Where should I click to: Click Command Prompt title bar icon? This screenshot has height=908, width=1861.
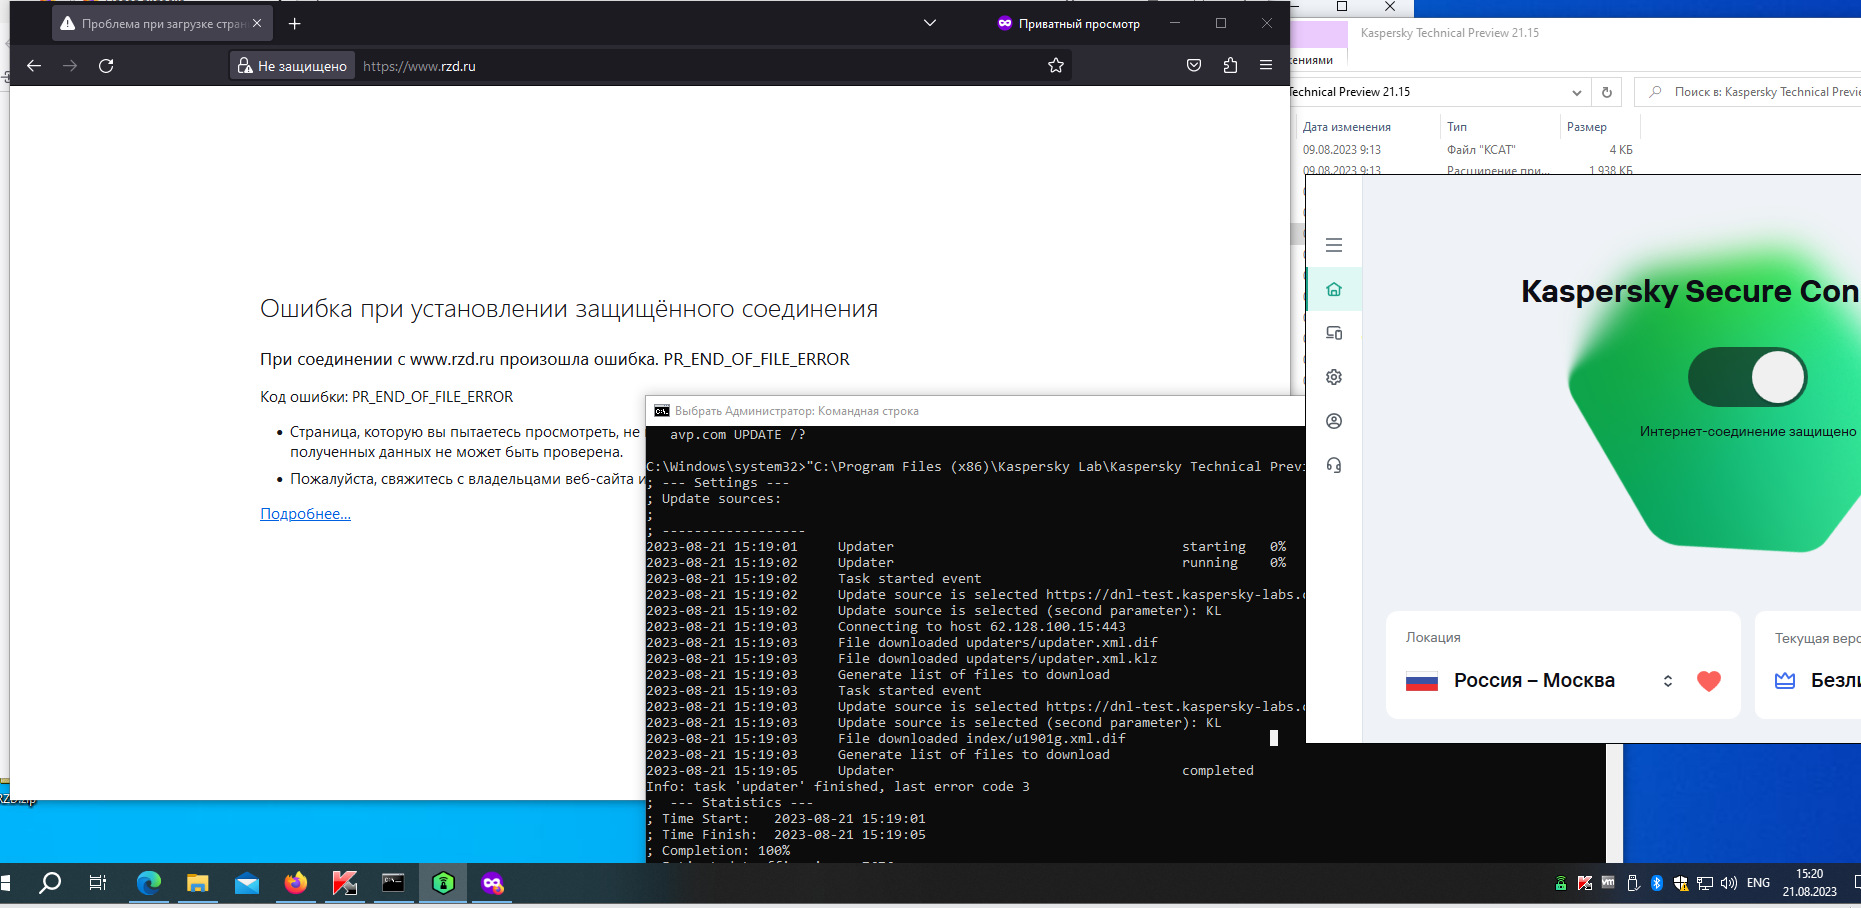662,411
